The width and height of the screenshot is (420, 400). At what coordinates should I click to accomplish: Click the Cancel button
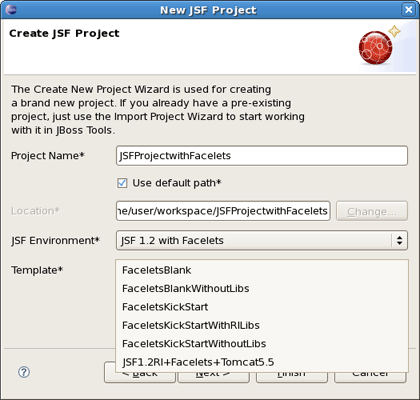pos(370,377)
